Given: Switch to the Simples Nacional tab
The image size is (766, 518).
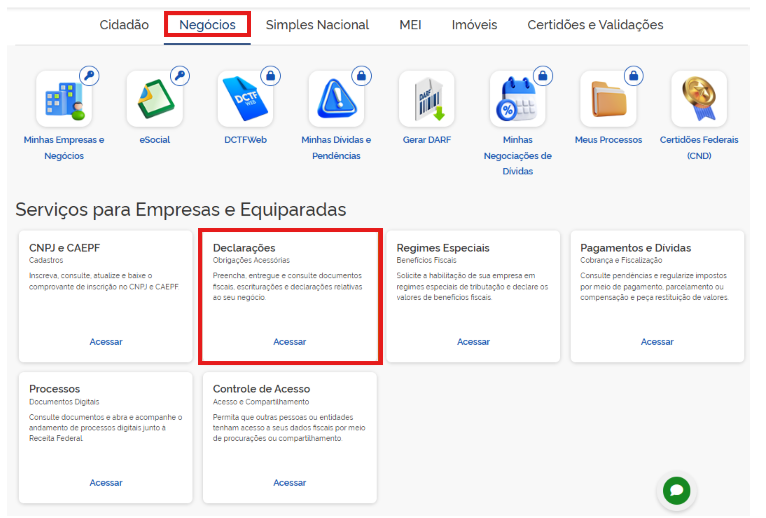Looking at the screenshot, I should (317, 25).
